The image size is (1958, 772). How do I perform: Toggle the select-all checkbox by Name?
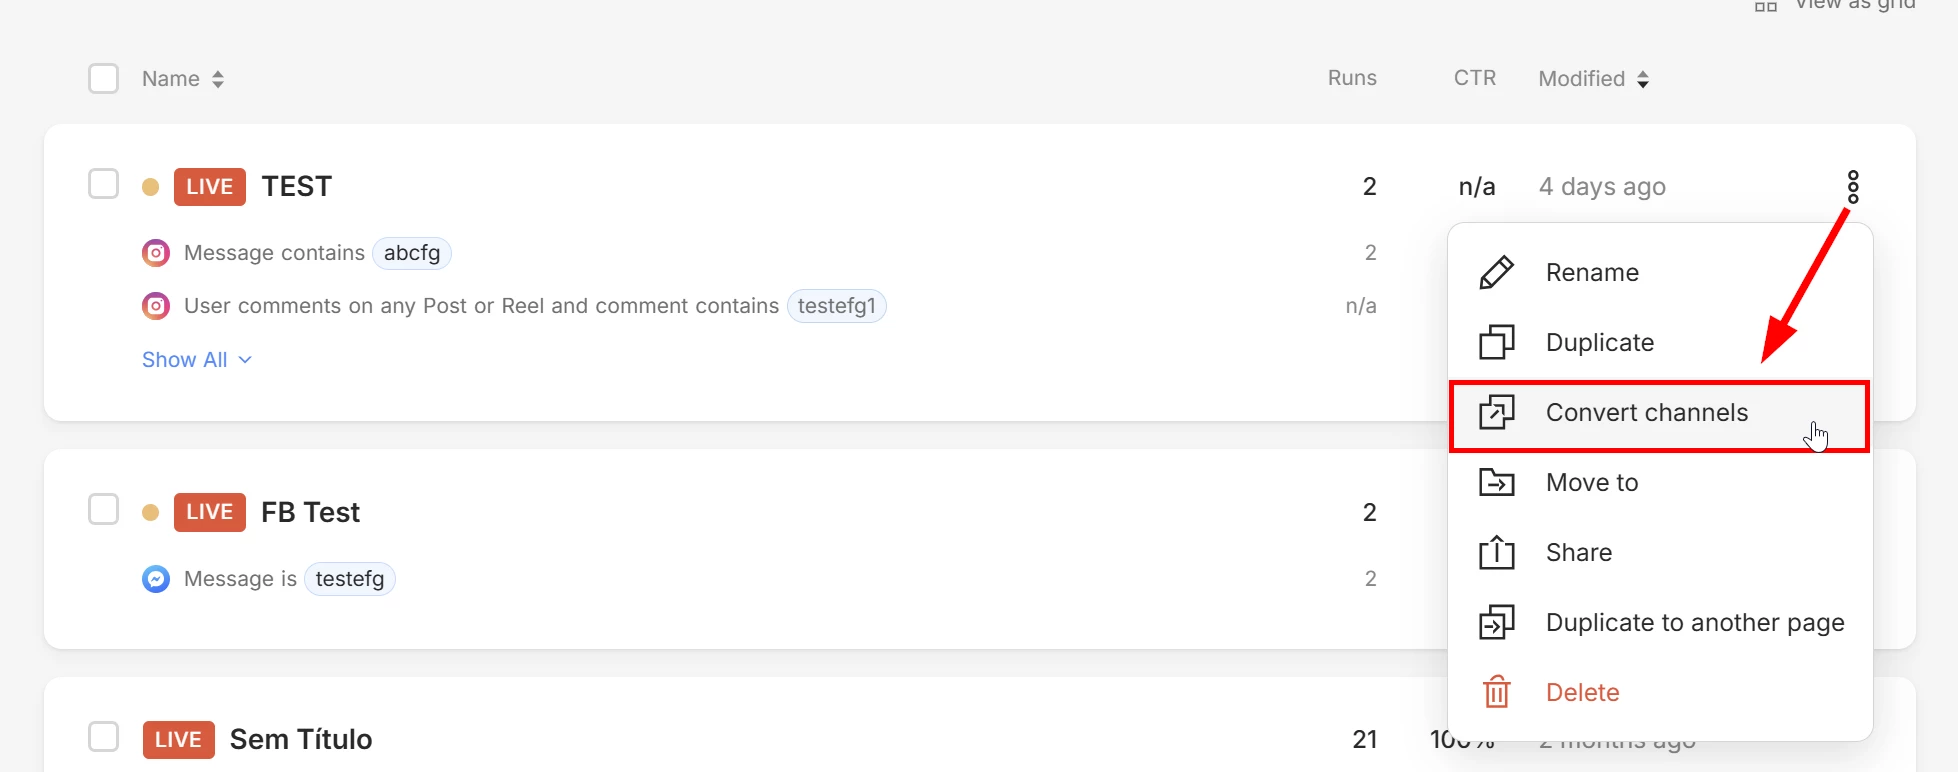tap(104, 79)
